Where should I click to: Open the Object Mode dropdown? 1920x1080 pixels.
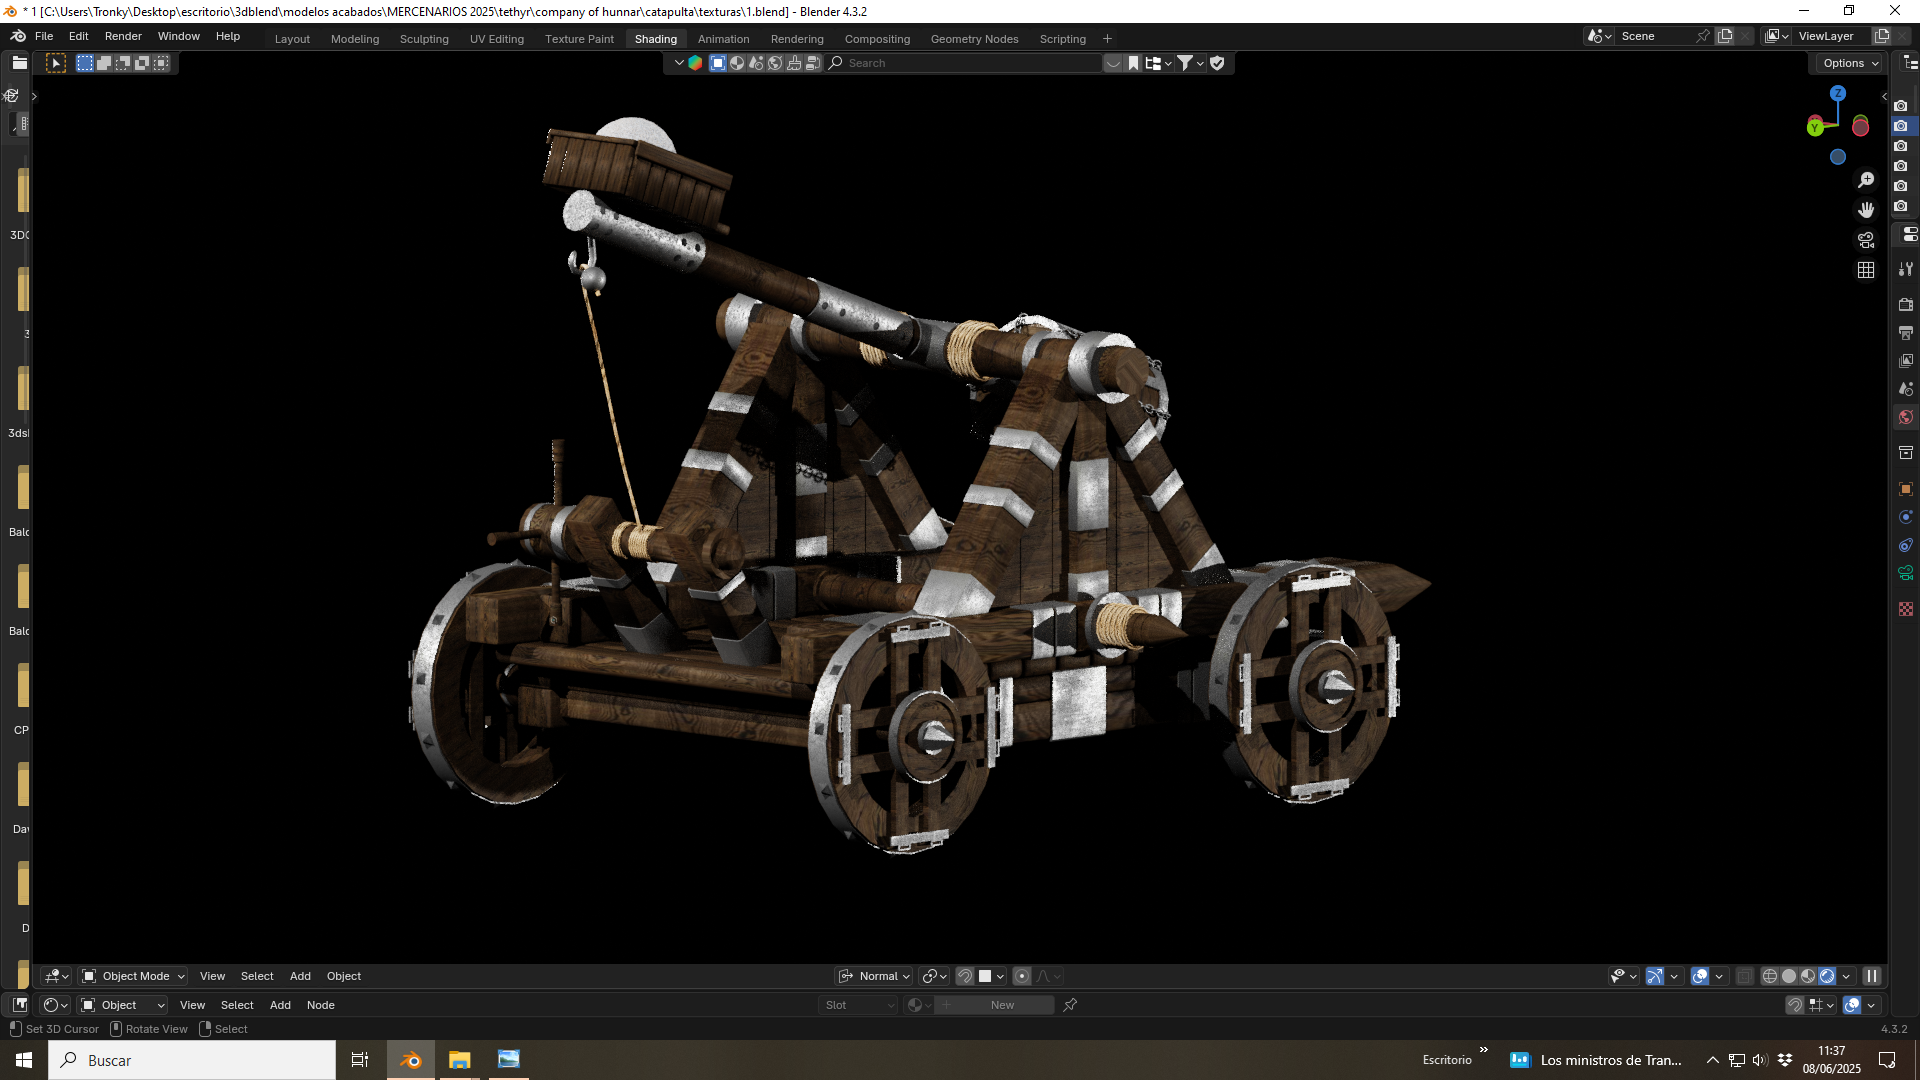pos(133,976)
